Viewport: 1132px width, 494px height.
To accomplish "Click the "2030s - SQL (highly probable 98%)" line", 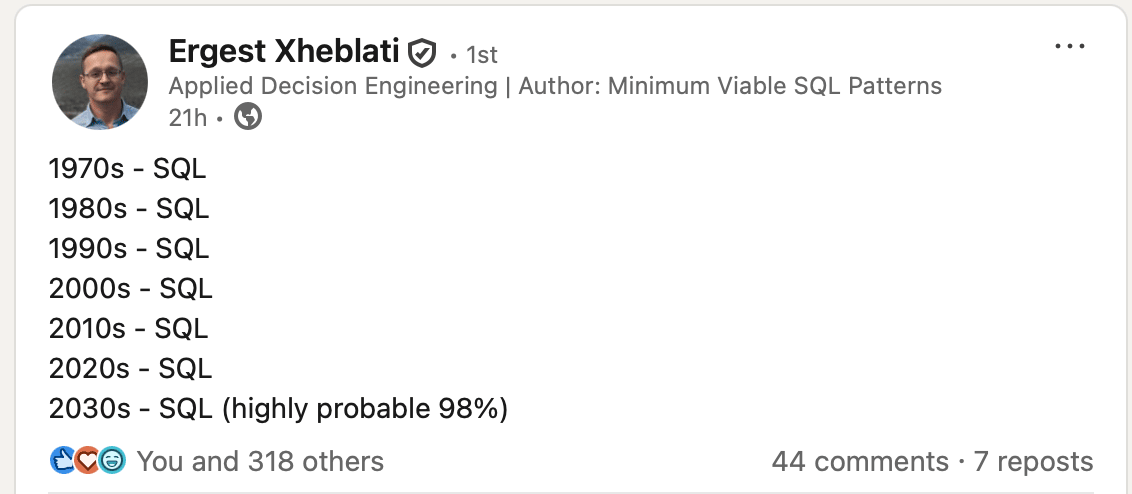I will point(278,409).
